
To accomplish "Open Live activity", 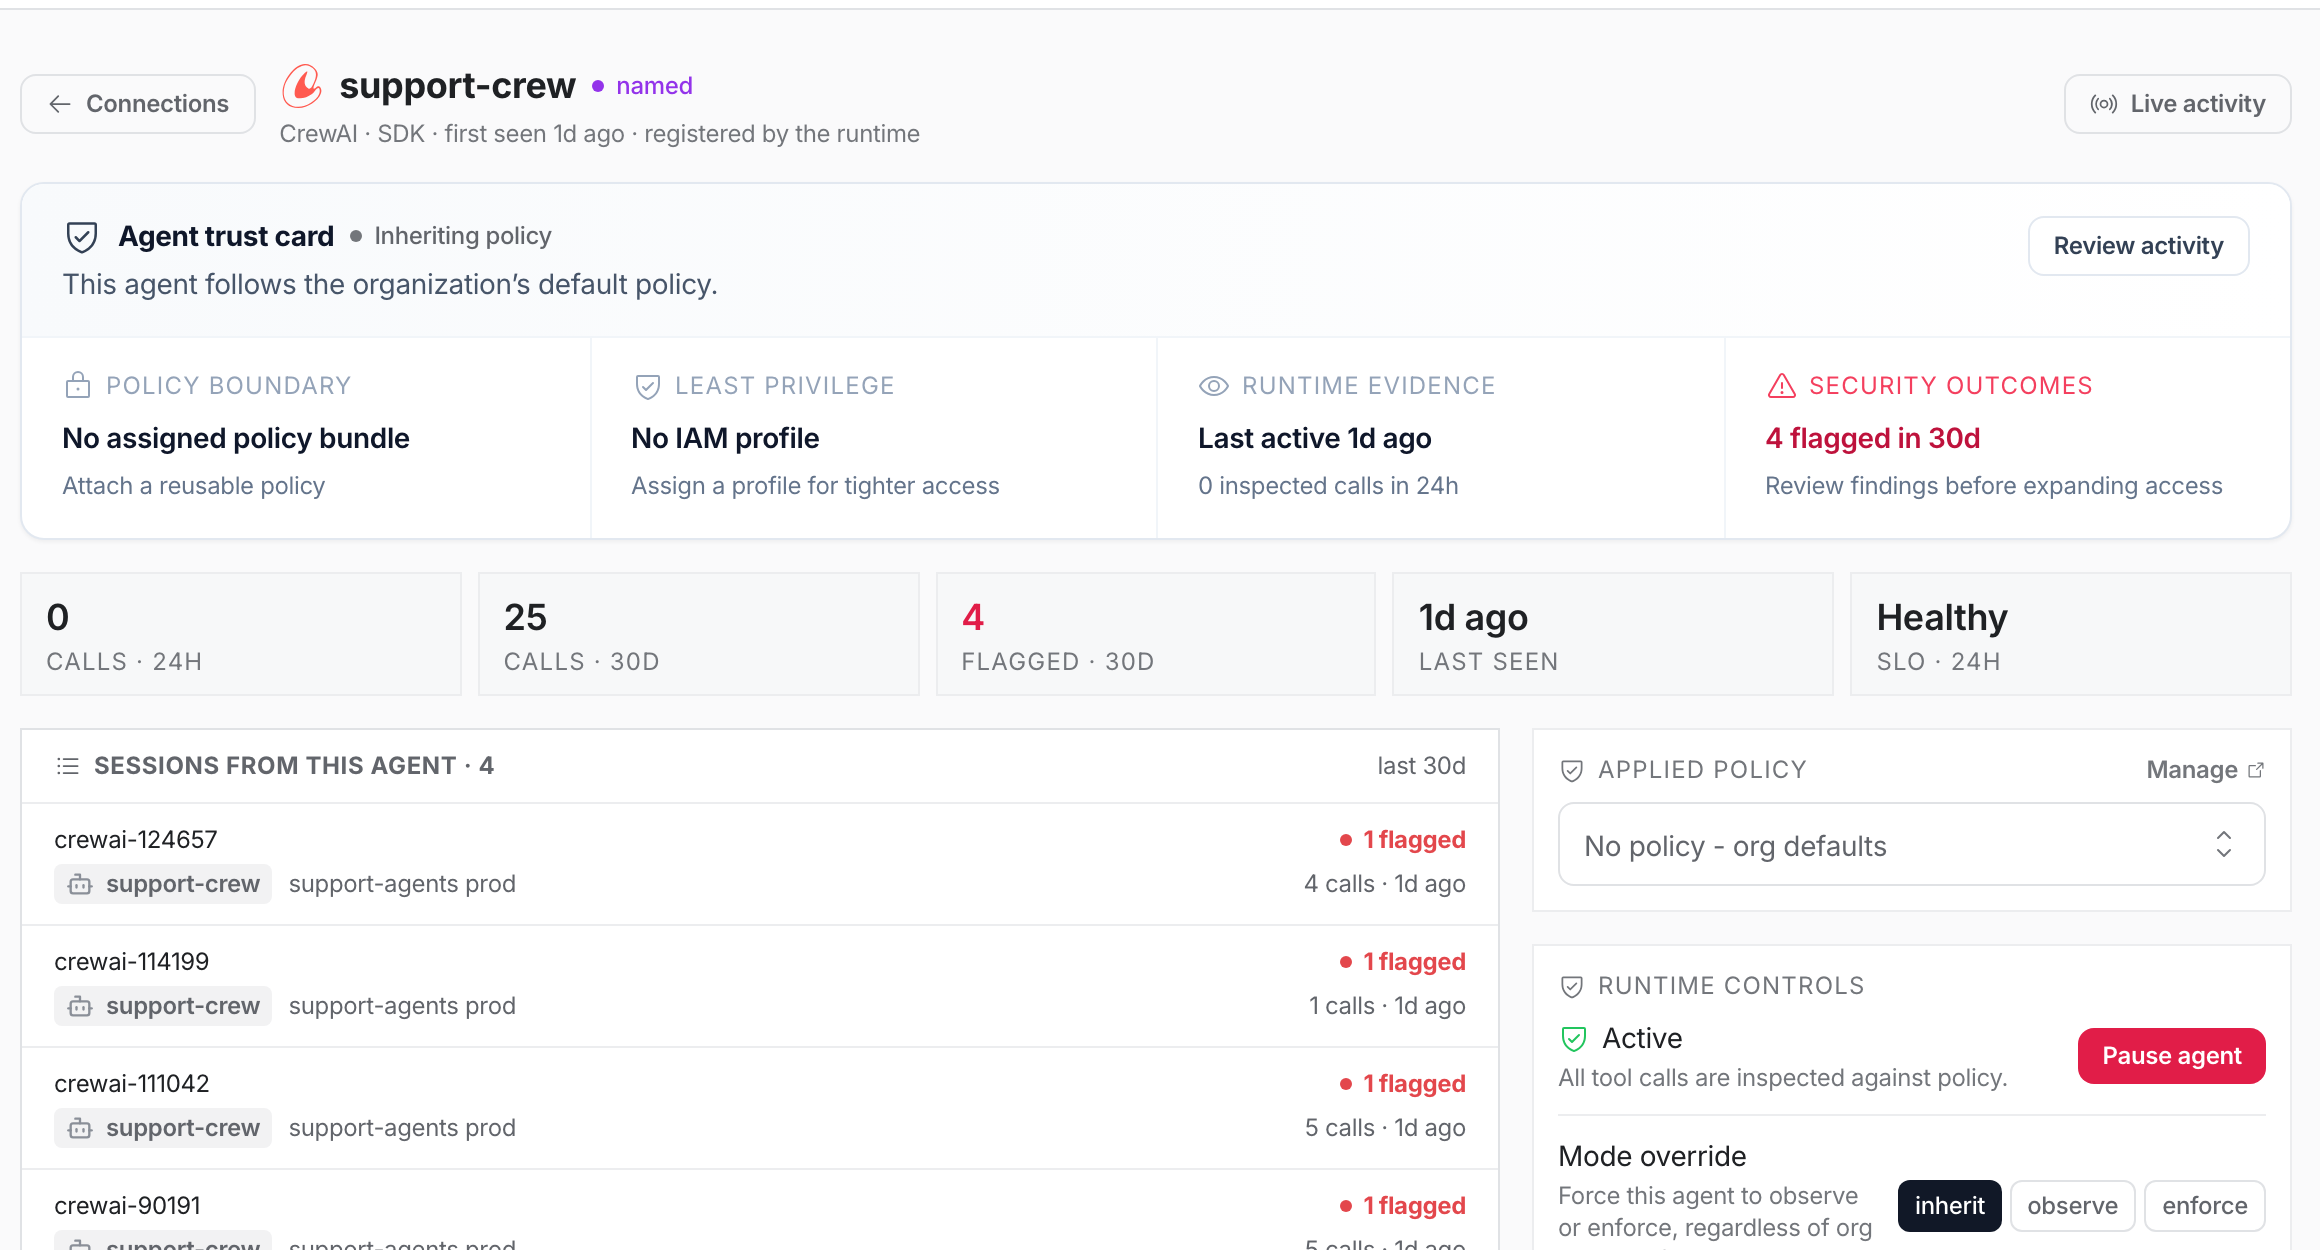I will click(x=2177, y=104).
